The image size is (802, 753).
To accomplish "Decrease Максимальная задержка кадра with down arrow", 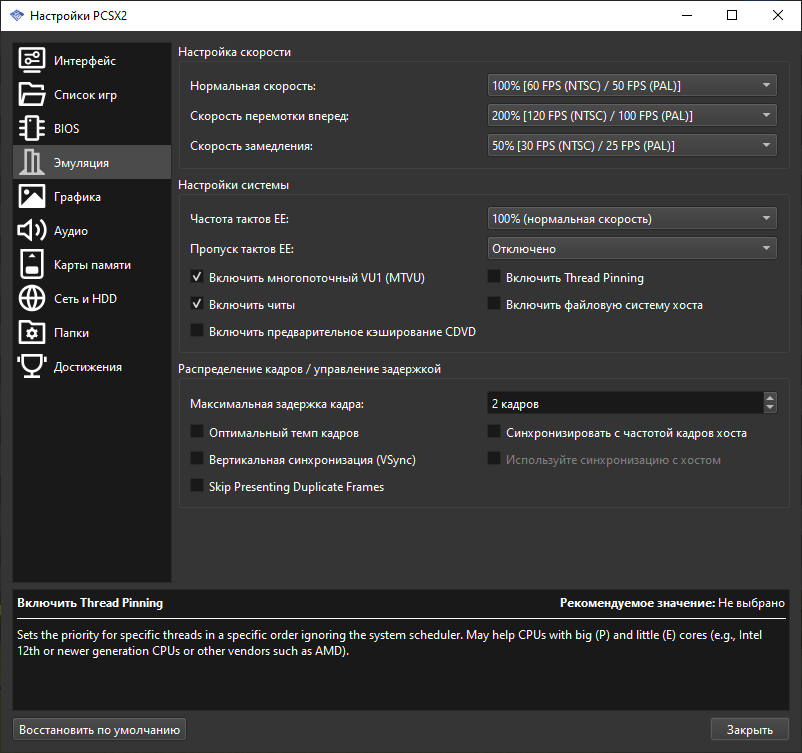I will coord(770,408).
